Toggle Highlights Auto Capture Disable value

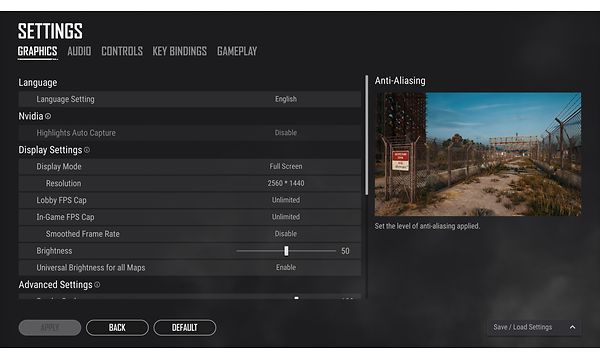pos(286,133)
